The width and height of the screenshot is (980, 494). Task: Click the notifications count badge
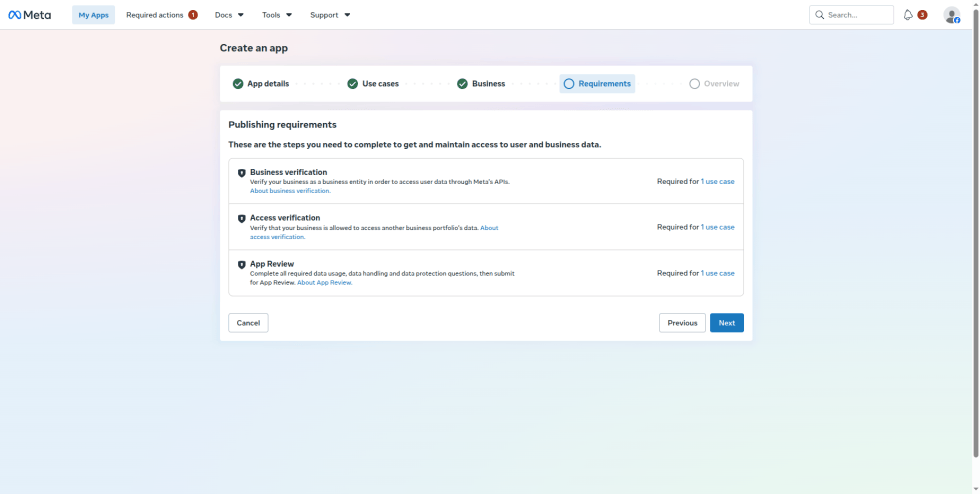(x=922, y=15)
